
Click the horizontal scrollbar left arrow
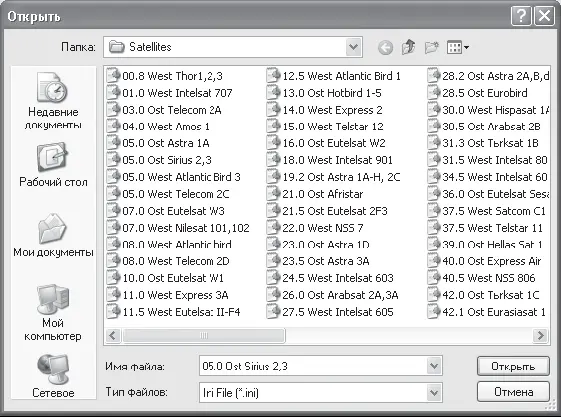[113, 335]
